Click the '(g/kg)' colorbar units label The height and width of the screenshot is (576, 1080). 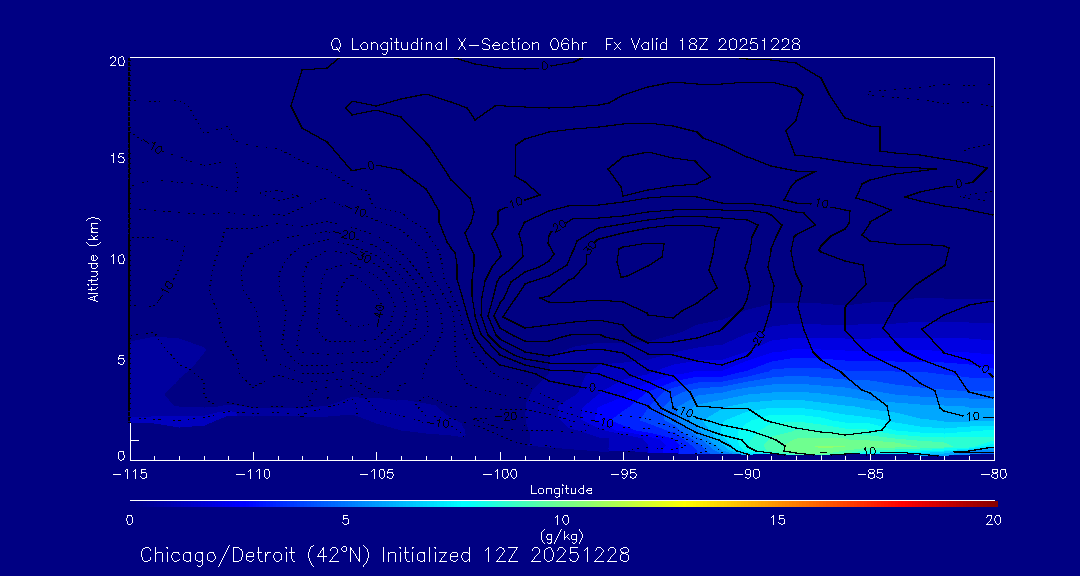(x=561, y=535)
